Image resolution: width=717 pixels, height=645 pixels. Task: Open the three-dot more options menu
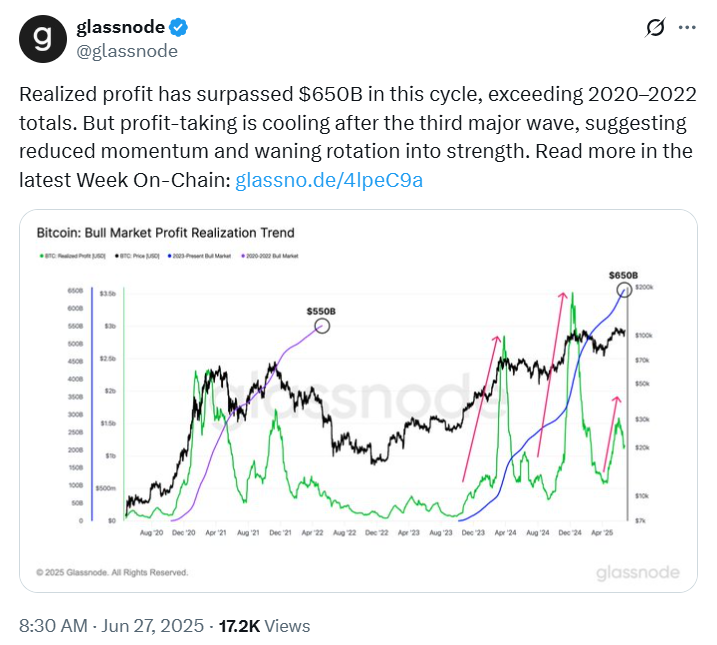687,27
